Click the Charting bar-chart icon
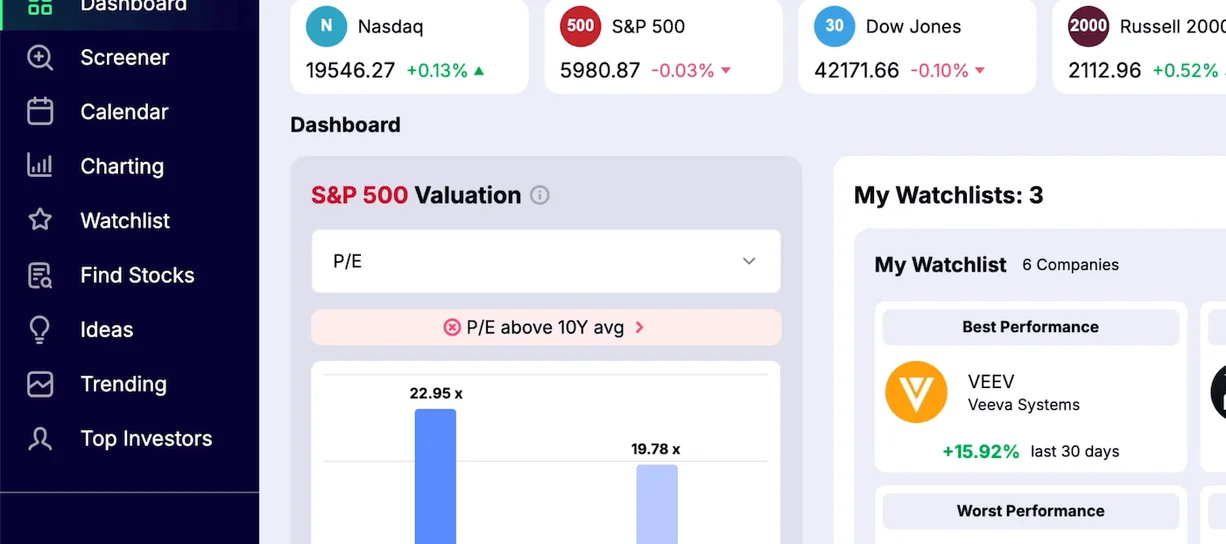 40,166
